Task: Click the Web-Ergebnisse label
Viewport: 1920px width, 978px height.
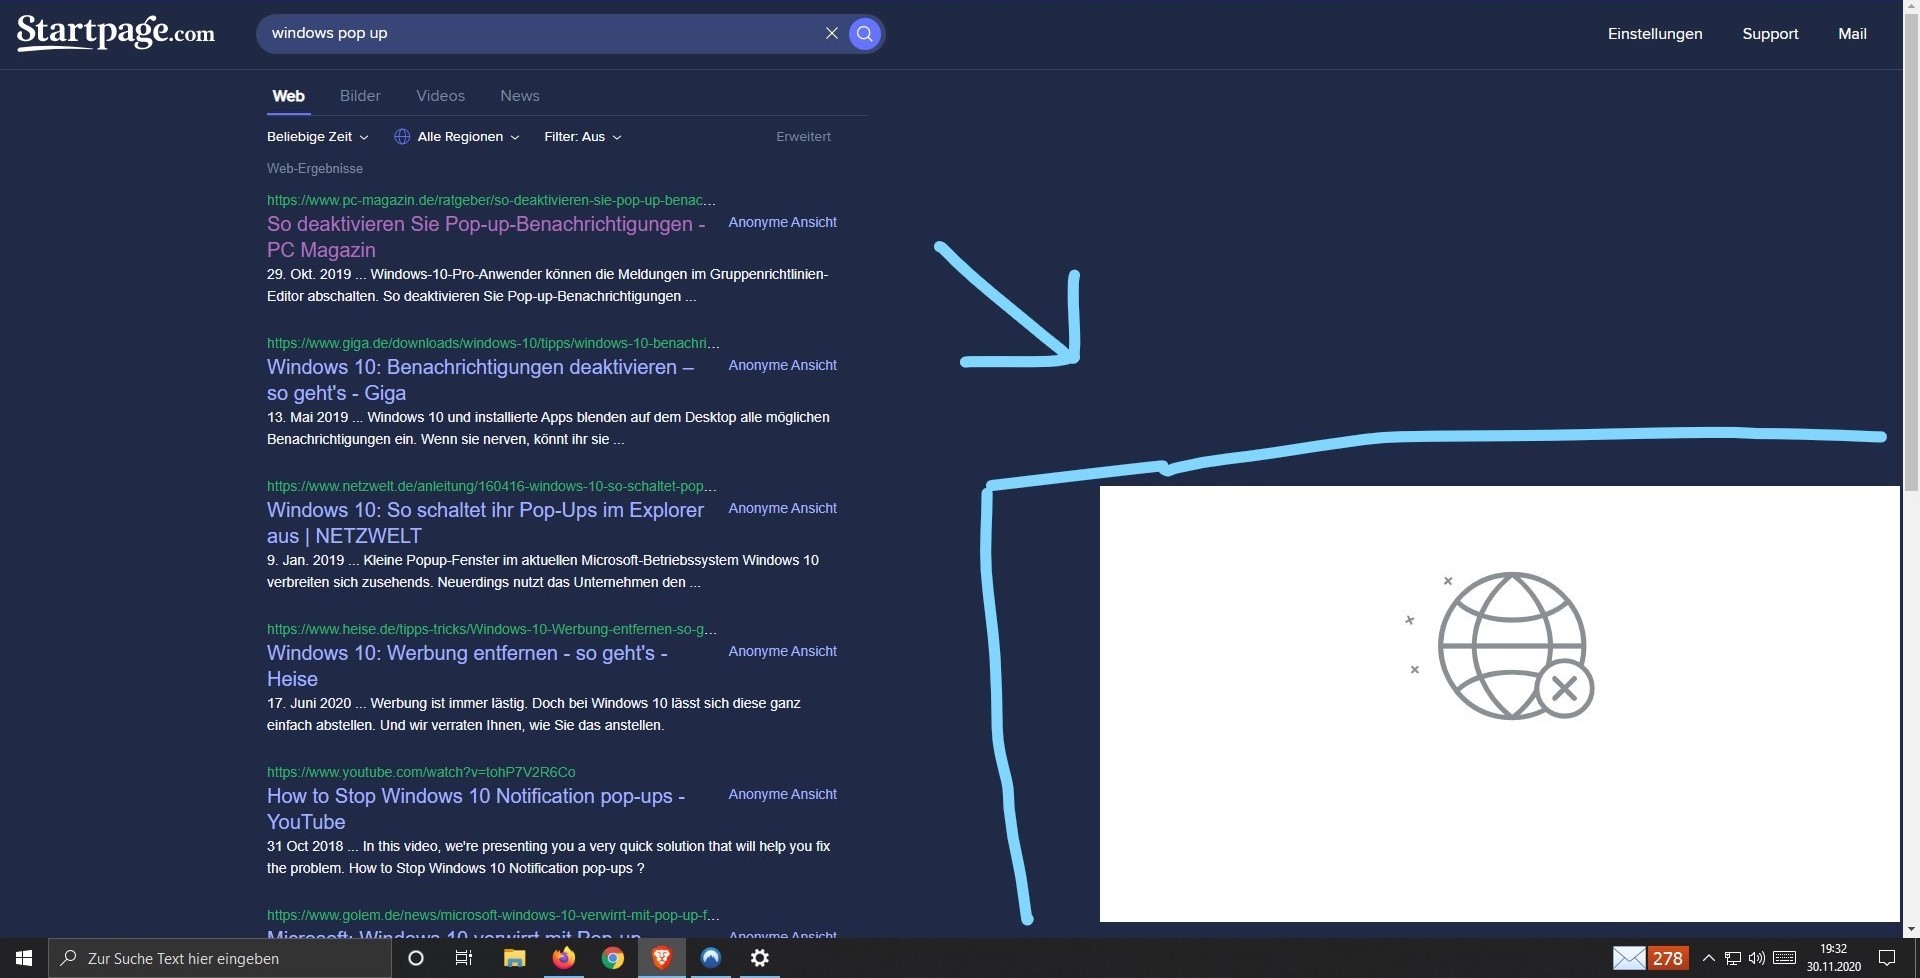Action: pyautogui.click(x=314, y=169)
